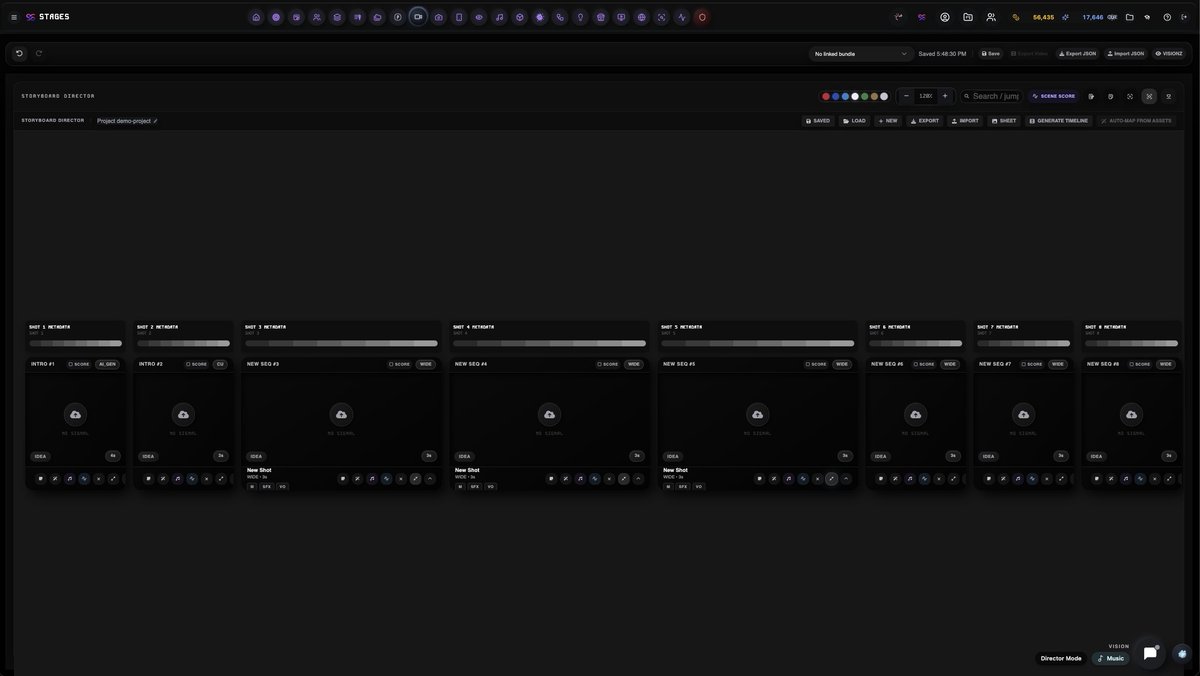Click the Search / jump input field
This screenshot has width=1200, height=676.
click(x=992, y=96)
